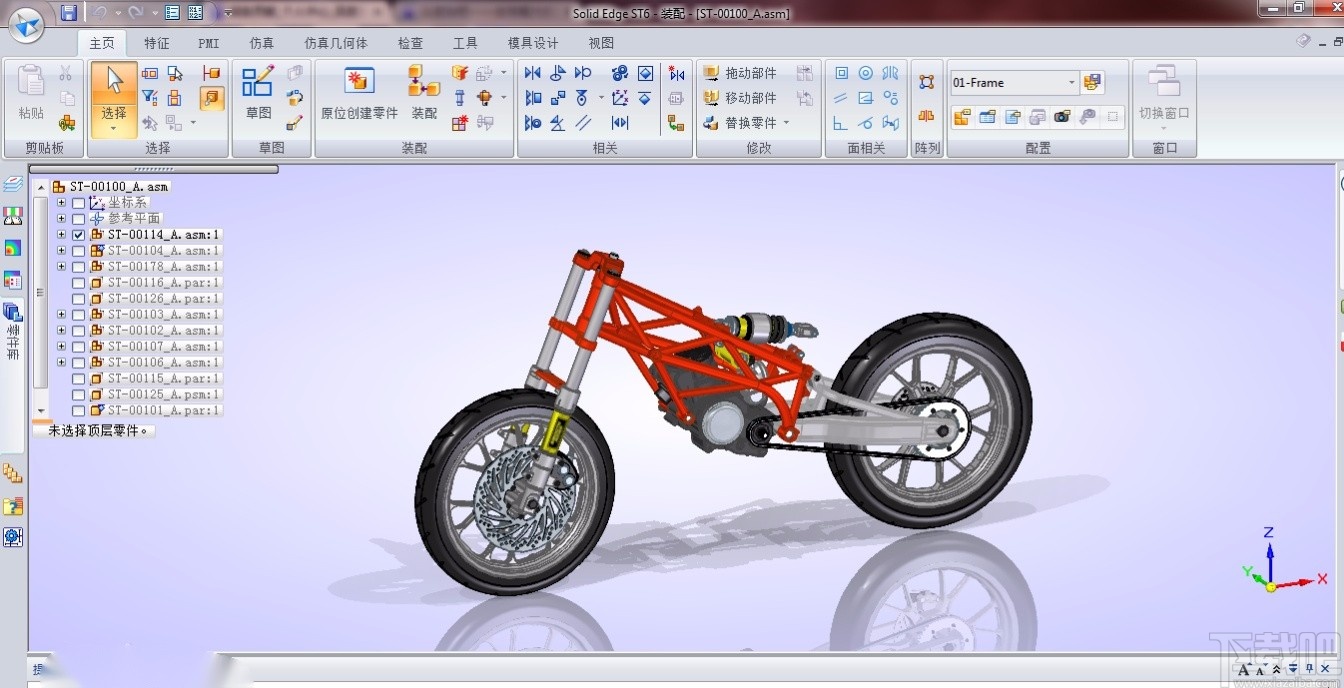Image resolution: width=1344 pixels, height=688 pixels.
Task: Expand the ST-00114_A.asm:1 node
Action: click(61, 234)
